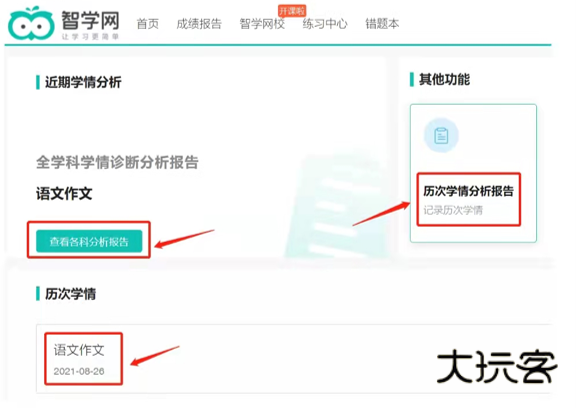Open the 首页 navigation tab
This screenshot has width=578, height=408.
[x=147, y=24]
